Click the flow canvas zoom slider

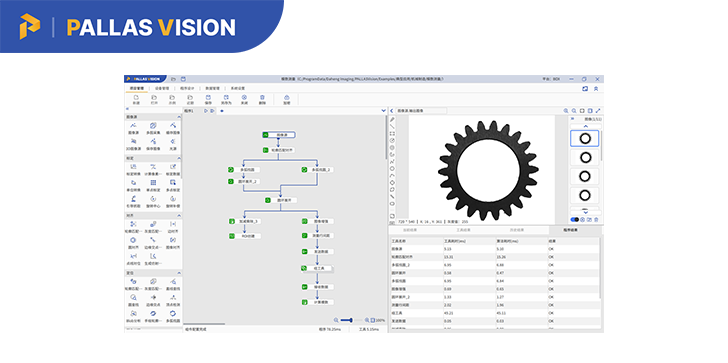click(348, 320)
